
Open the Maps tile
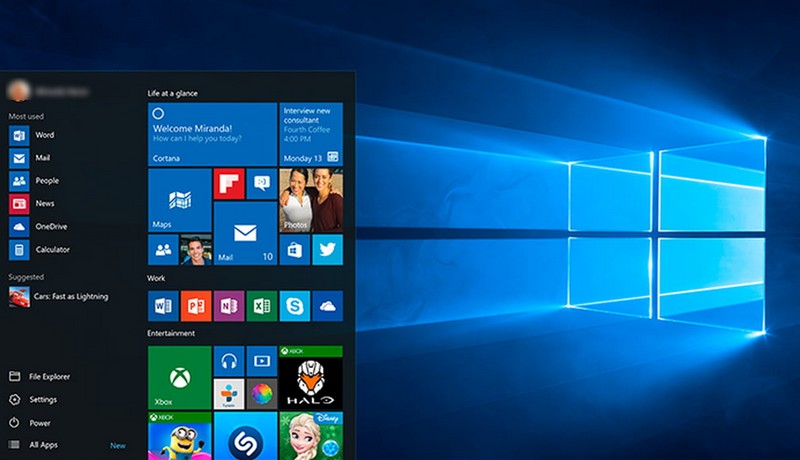coord(180,200)
